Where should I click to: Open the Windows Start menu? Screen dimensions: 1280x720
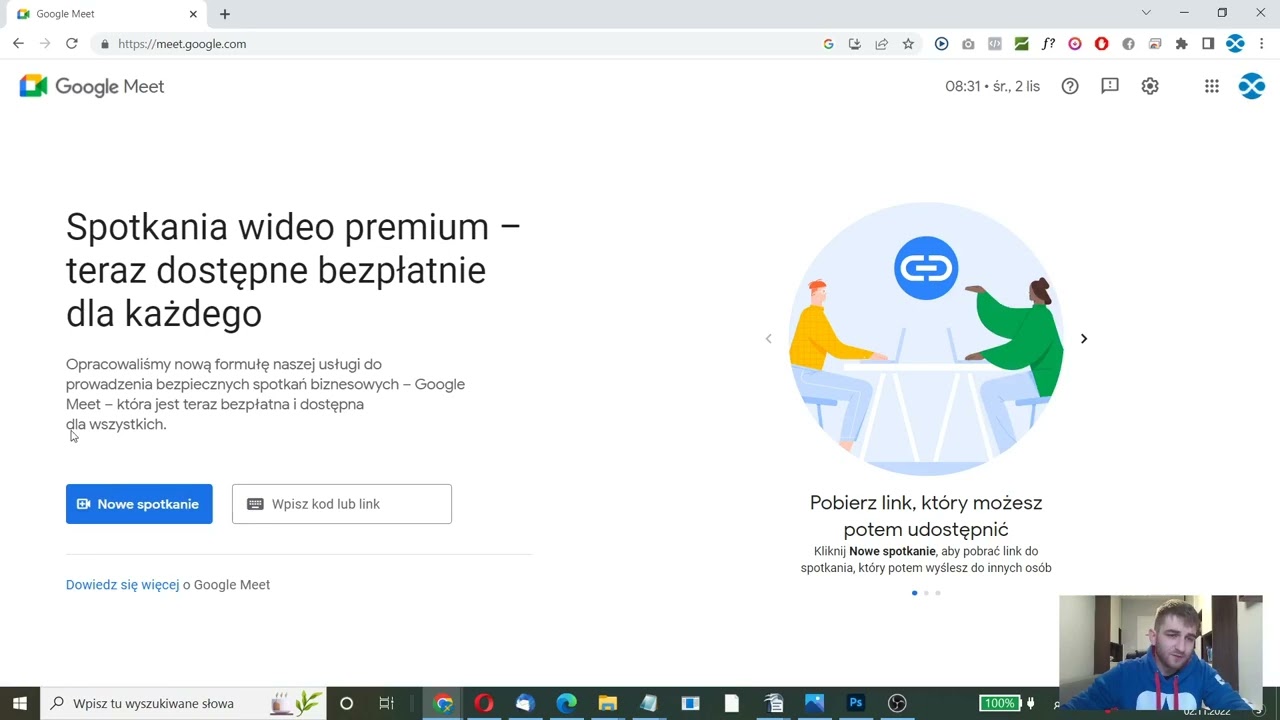[20, 703]
